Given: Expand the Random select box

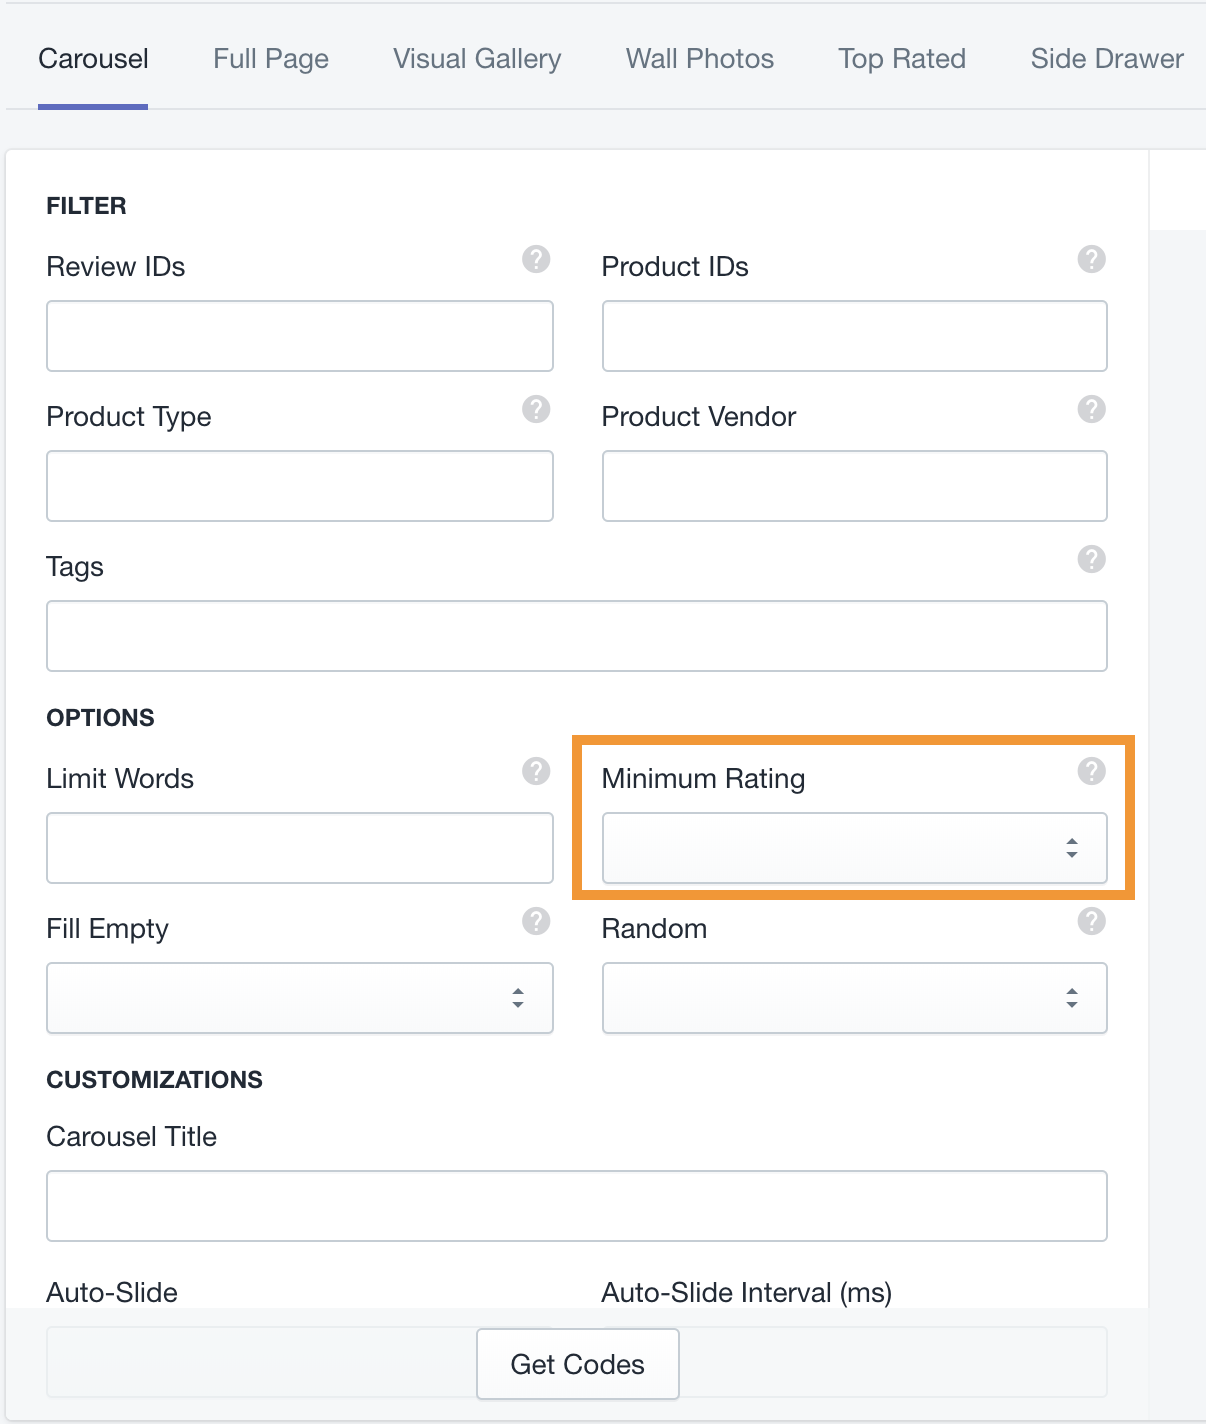Looking at the screenshot, I should (854, 998).
